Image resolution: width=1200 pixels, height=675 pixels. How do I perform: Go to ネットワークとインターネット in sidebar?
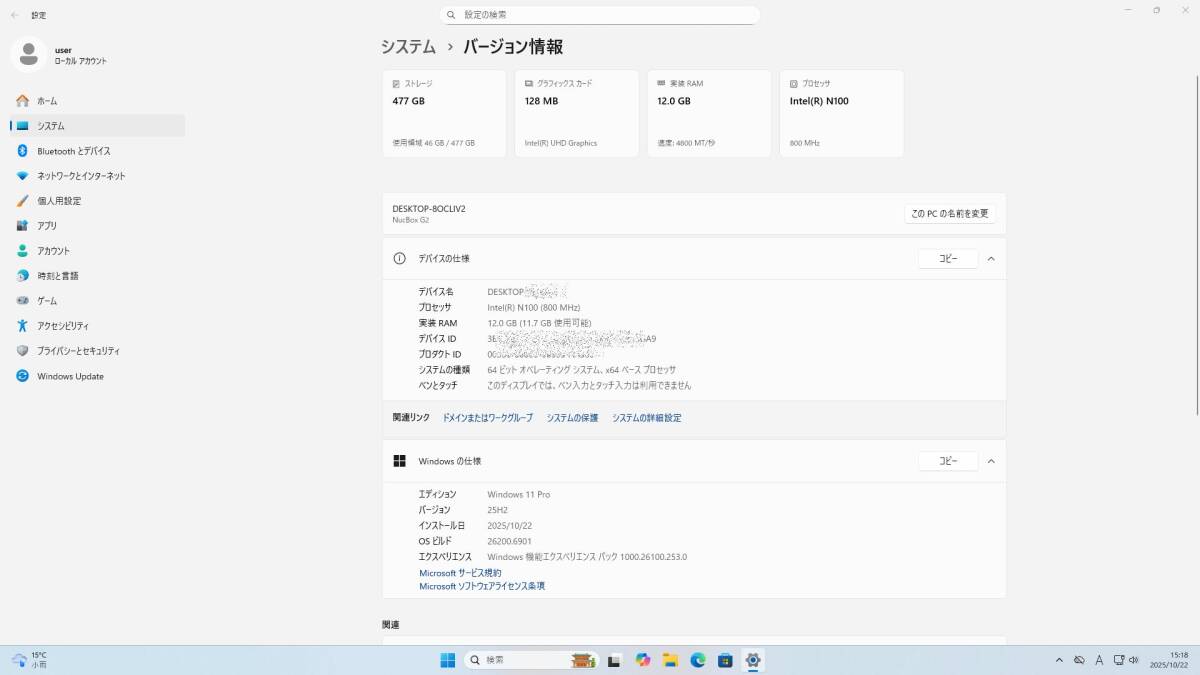81,176
